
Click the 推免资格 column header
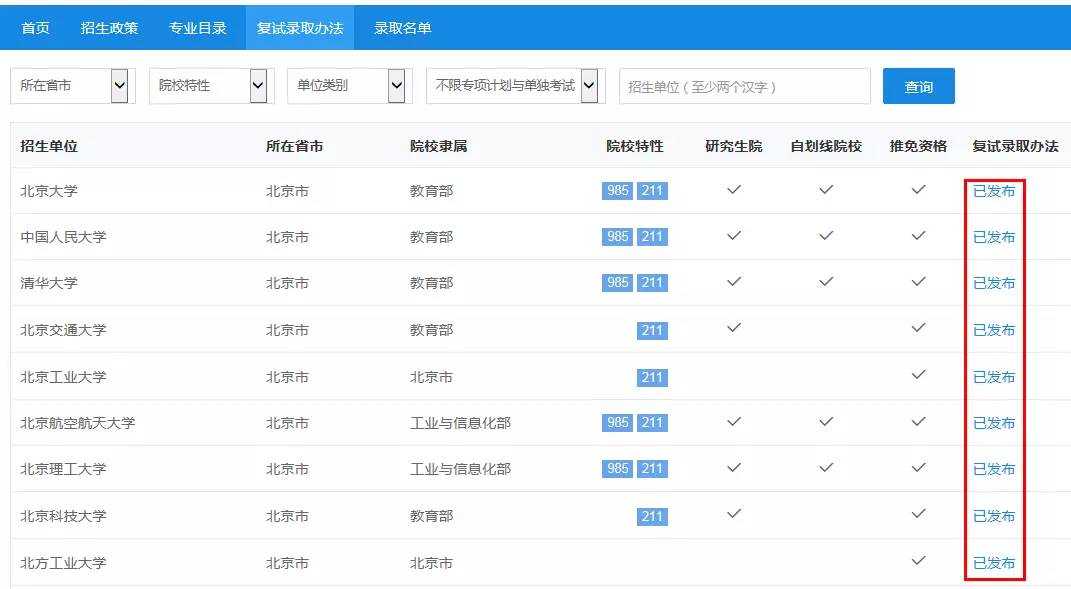pos(919,146)
